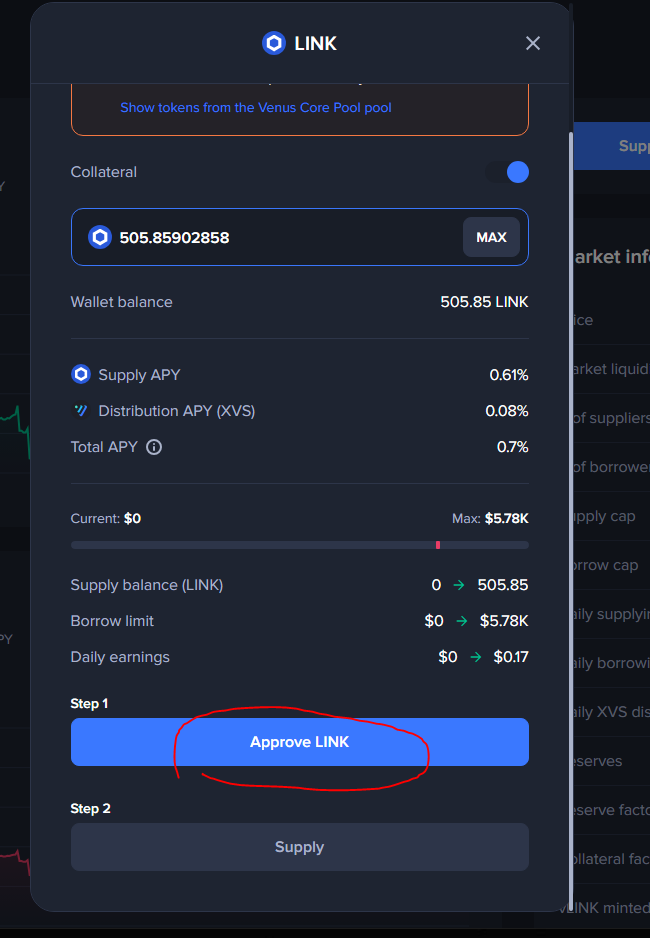Click the Daily earnings label
Viewport: 650px width, 938px height.
click(120, 657)
